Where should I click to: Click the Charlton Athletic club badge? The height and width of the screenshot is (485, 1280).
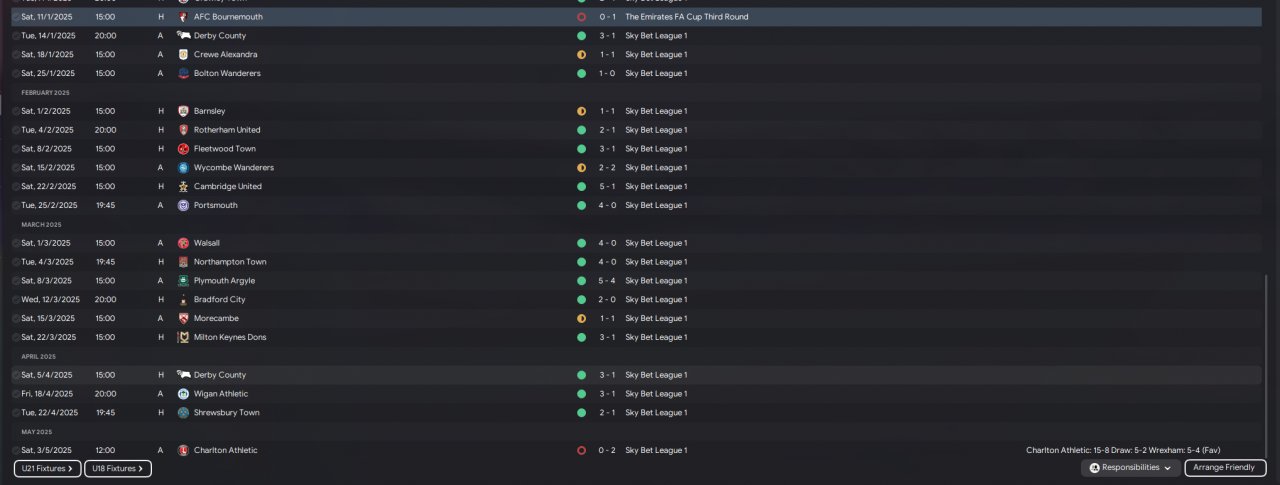[x=183, y=450]
